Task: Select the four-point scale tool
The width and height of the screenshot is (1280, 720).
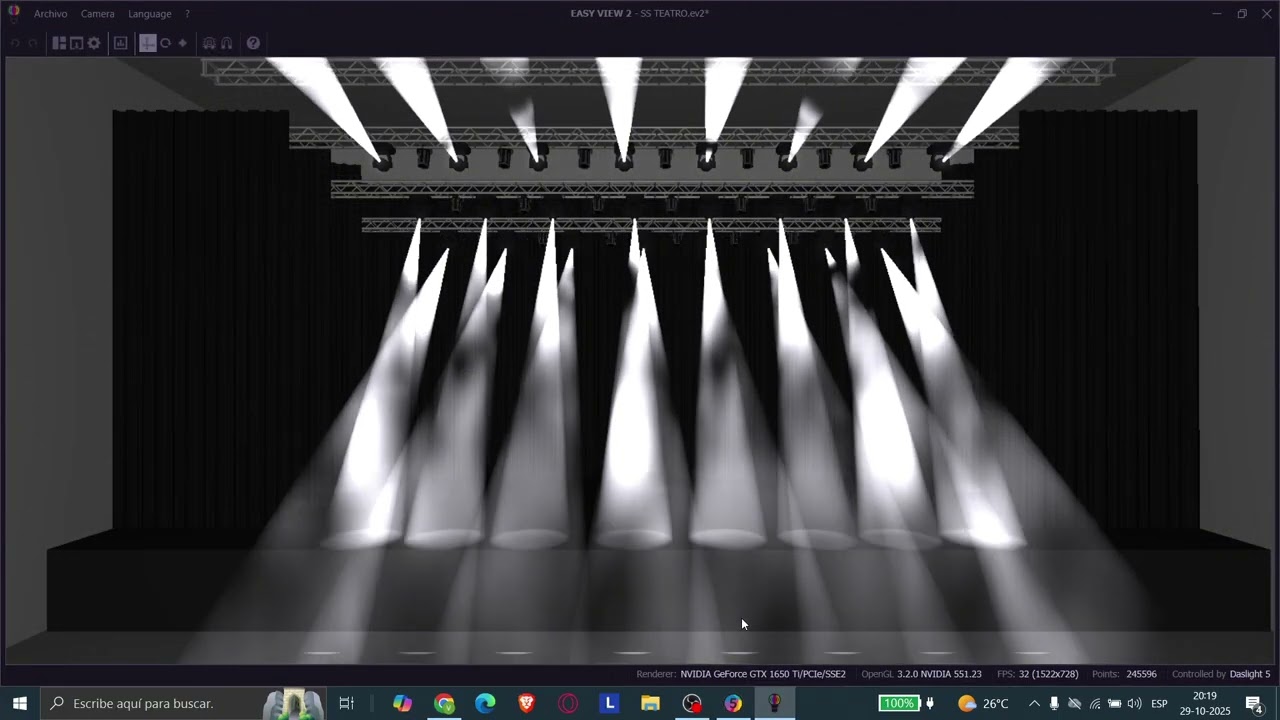Action: [182, 43]
